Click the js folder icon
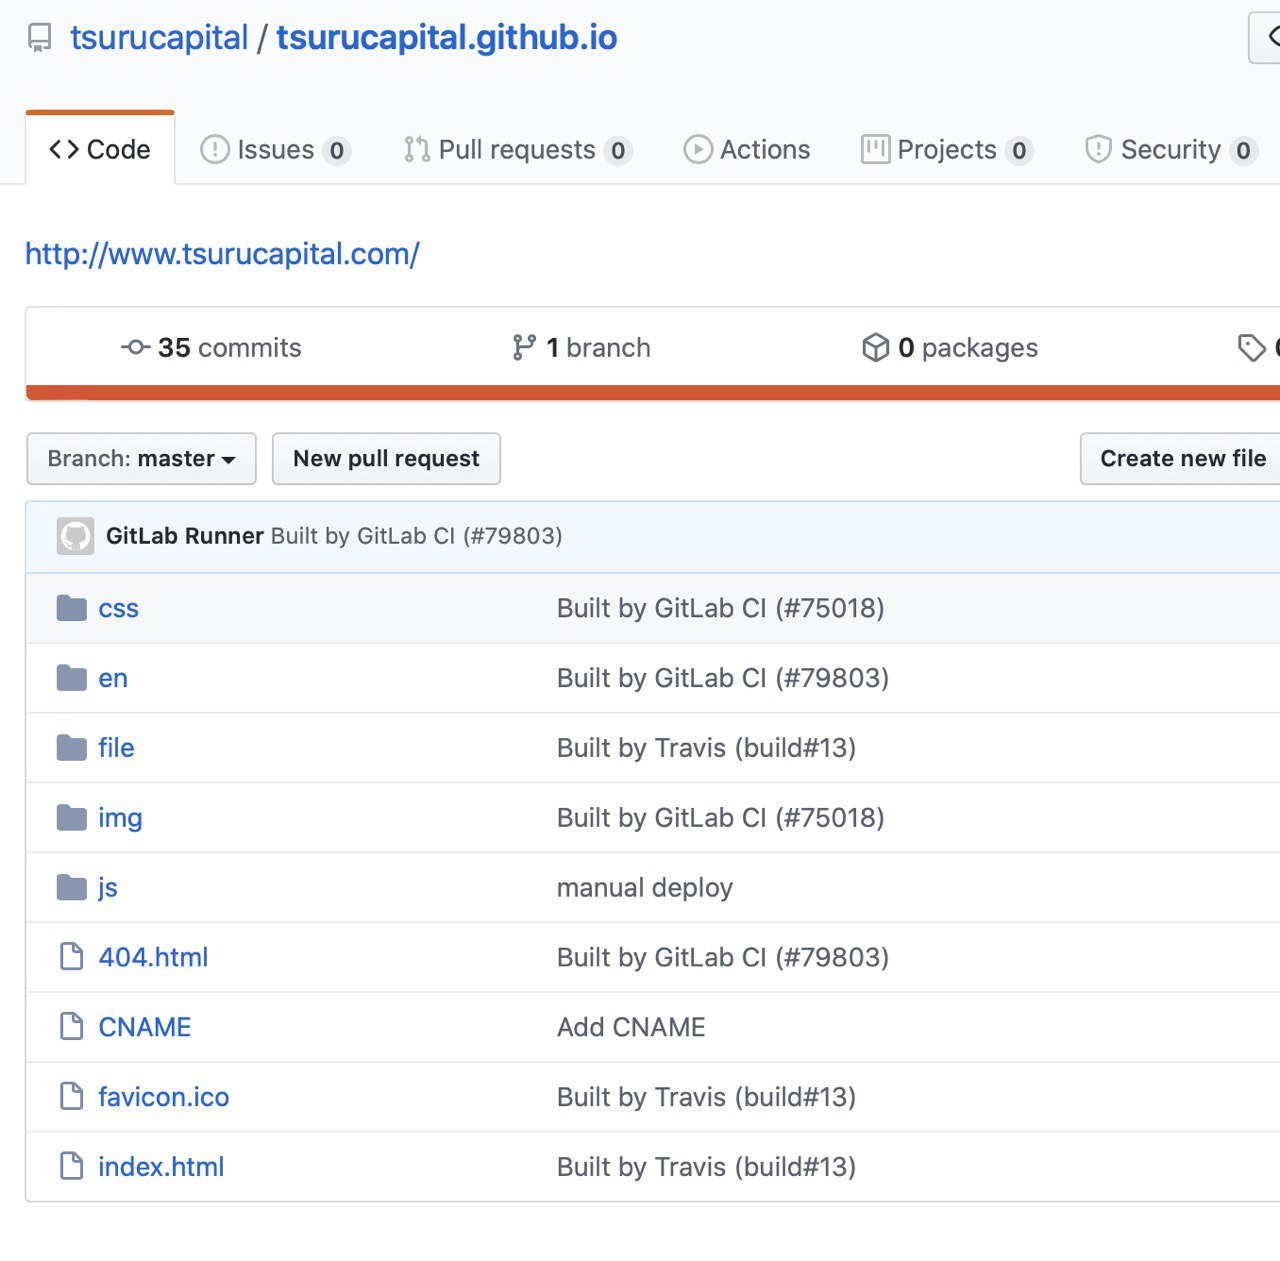 72,887
